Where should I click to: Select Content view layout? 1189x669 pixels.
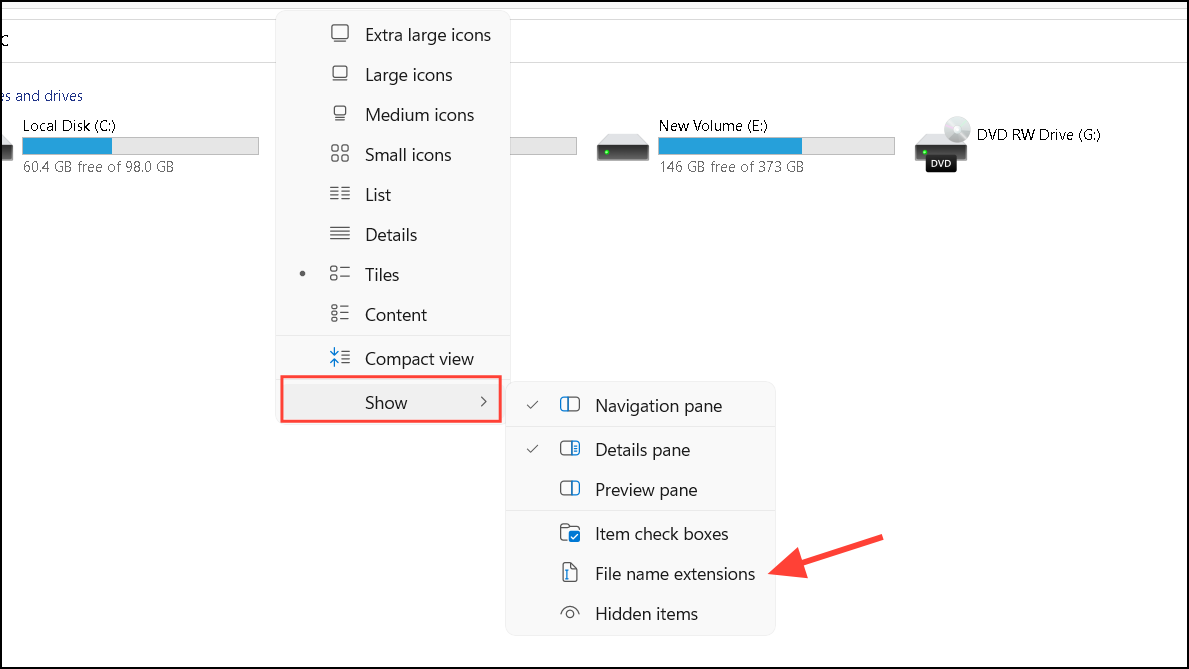tap(395, 314)
